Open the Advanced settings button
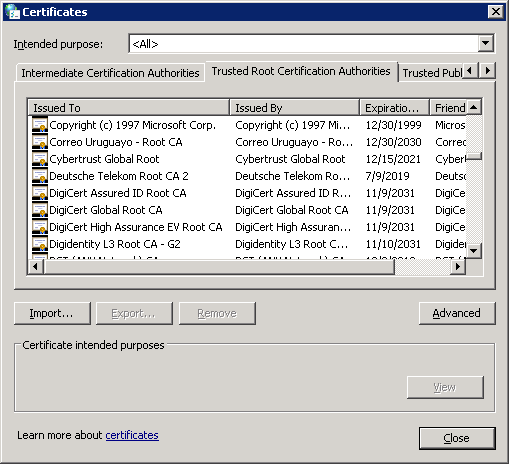The image size is (509, 464). tap(457, 313)
